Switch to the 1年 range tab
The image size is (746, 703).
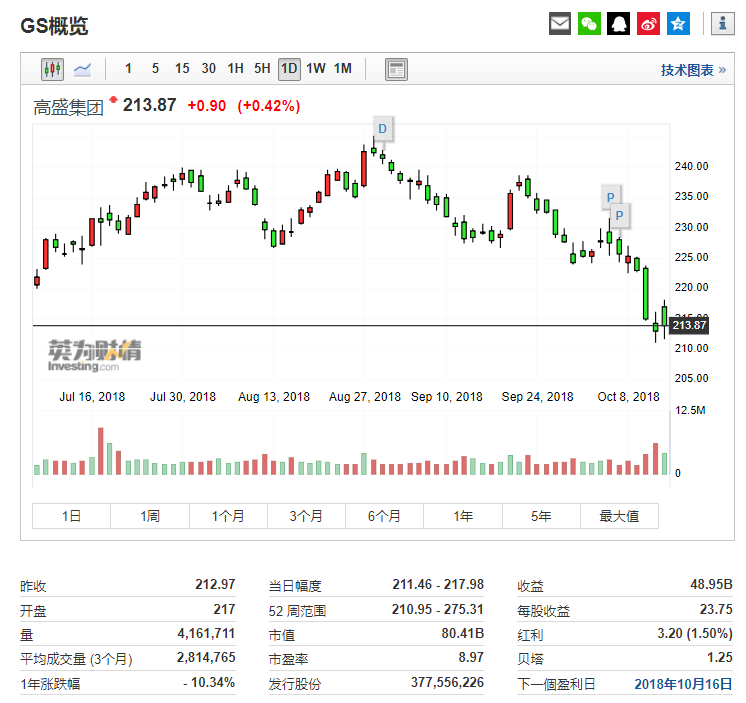pos(462,516)
